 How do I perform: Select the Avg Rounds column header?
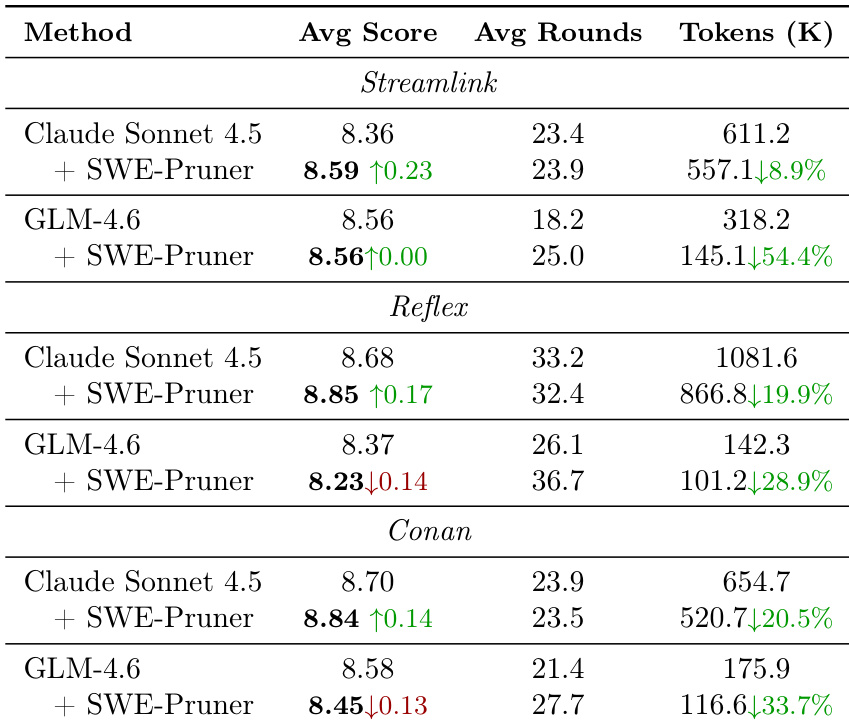pos(558,32)
